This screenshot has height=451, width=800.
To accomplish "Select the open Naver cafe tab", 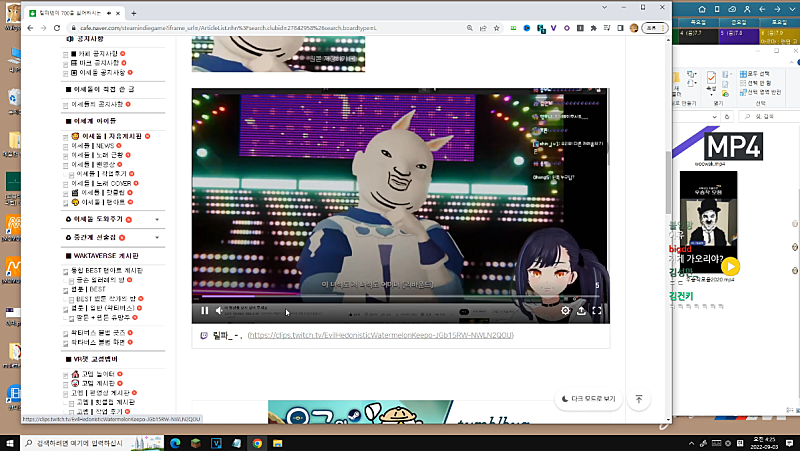I will (74, 13).
